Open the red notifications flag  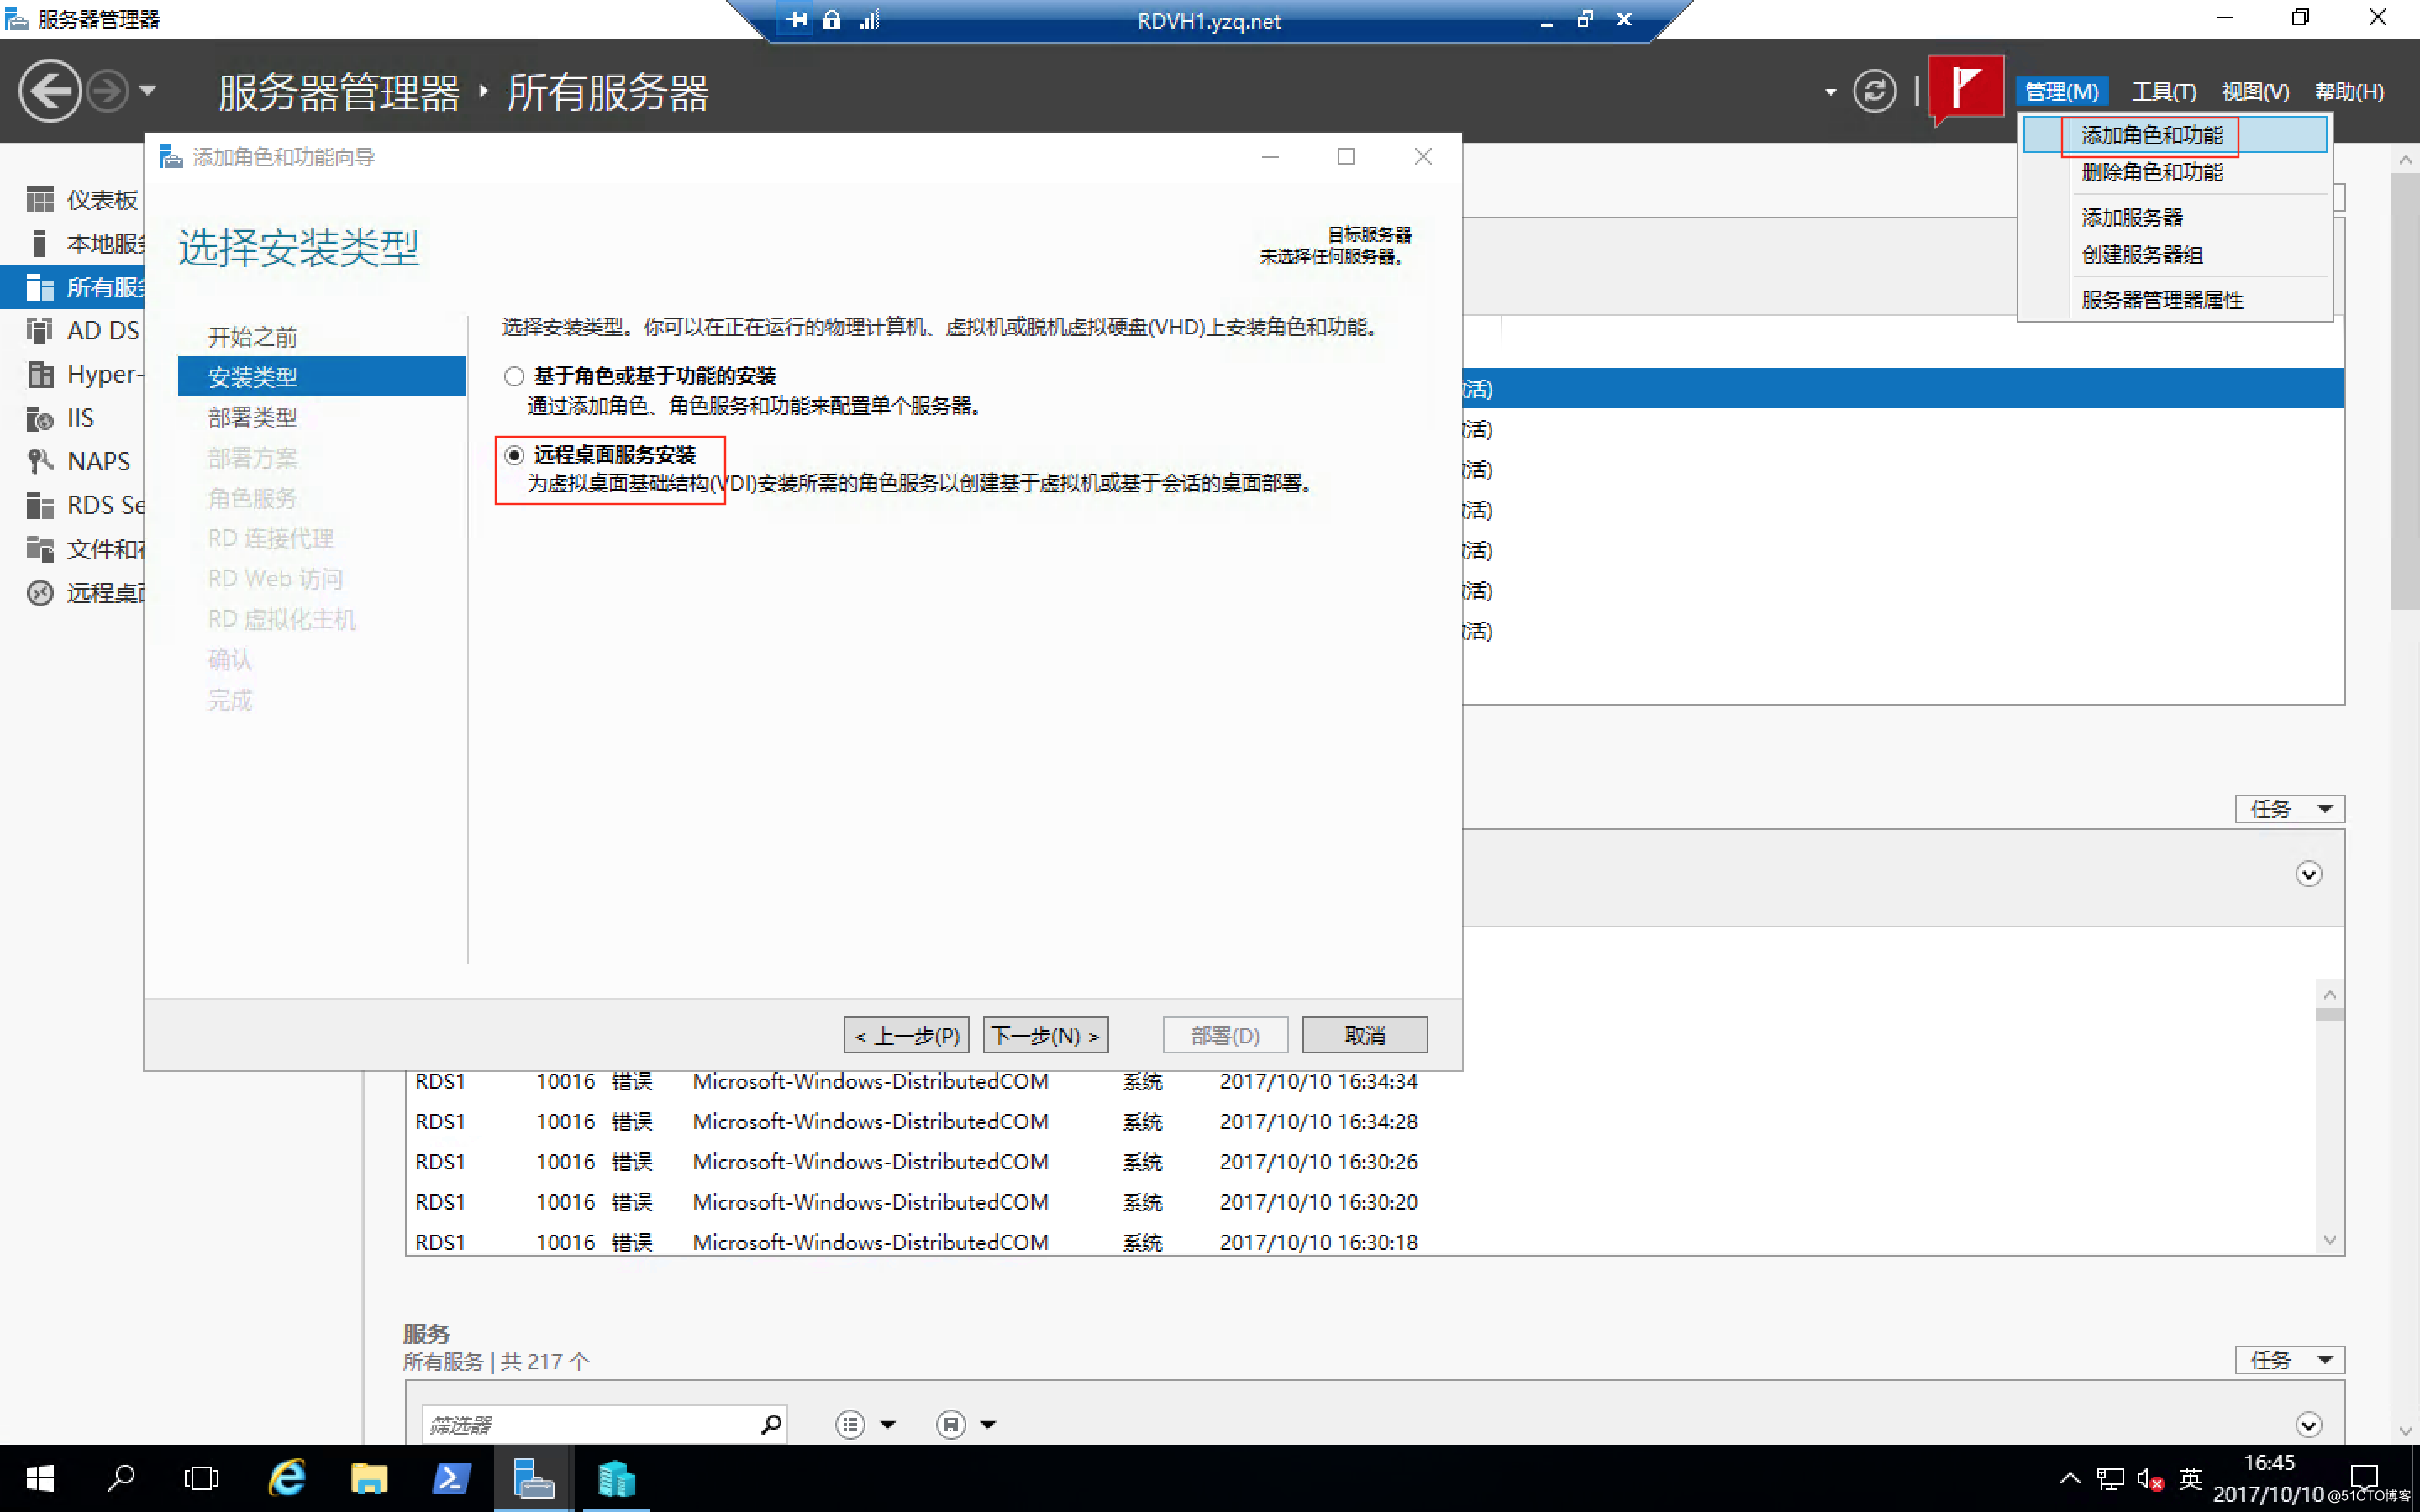[1965, 88]
